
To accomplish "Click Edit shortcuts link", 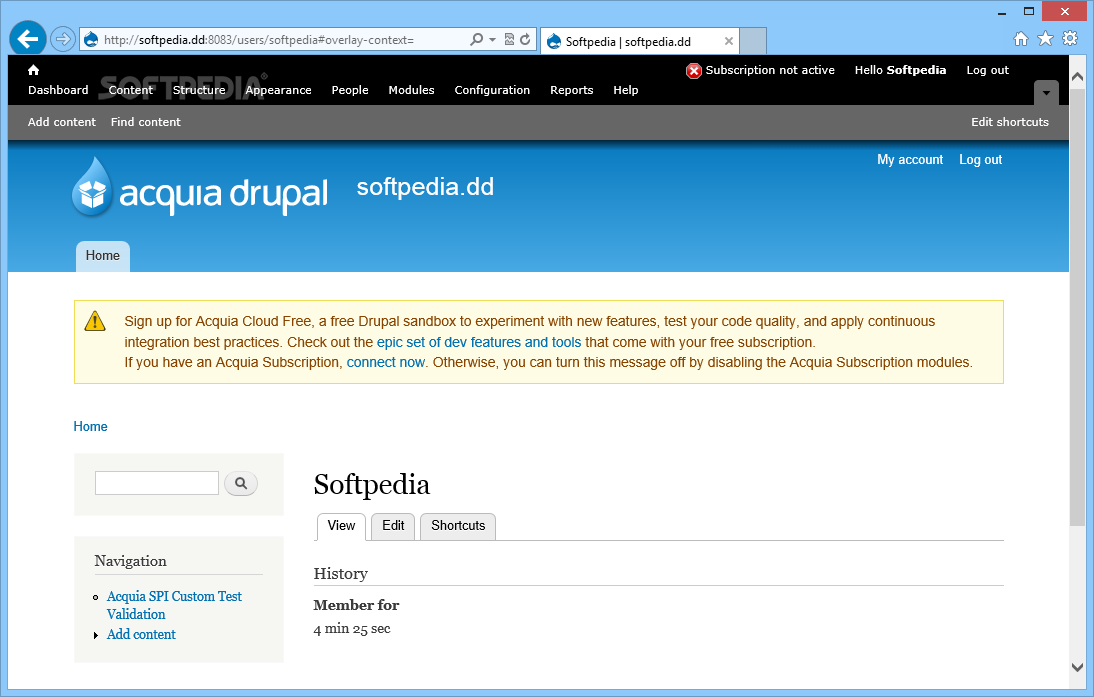I will [x=1010, y=122].
